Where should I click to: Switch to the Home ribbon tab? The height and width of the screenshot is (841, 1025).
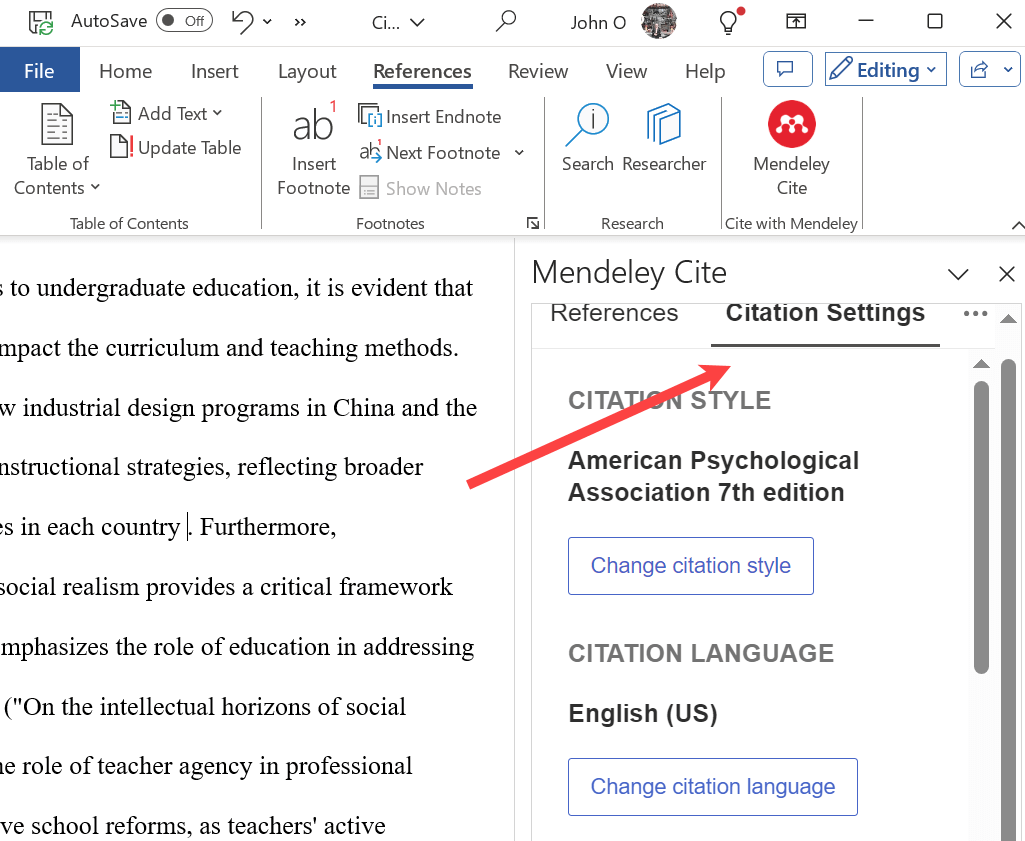[125, 71]
